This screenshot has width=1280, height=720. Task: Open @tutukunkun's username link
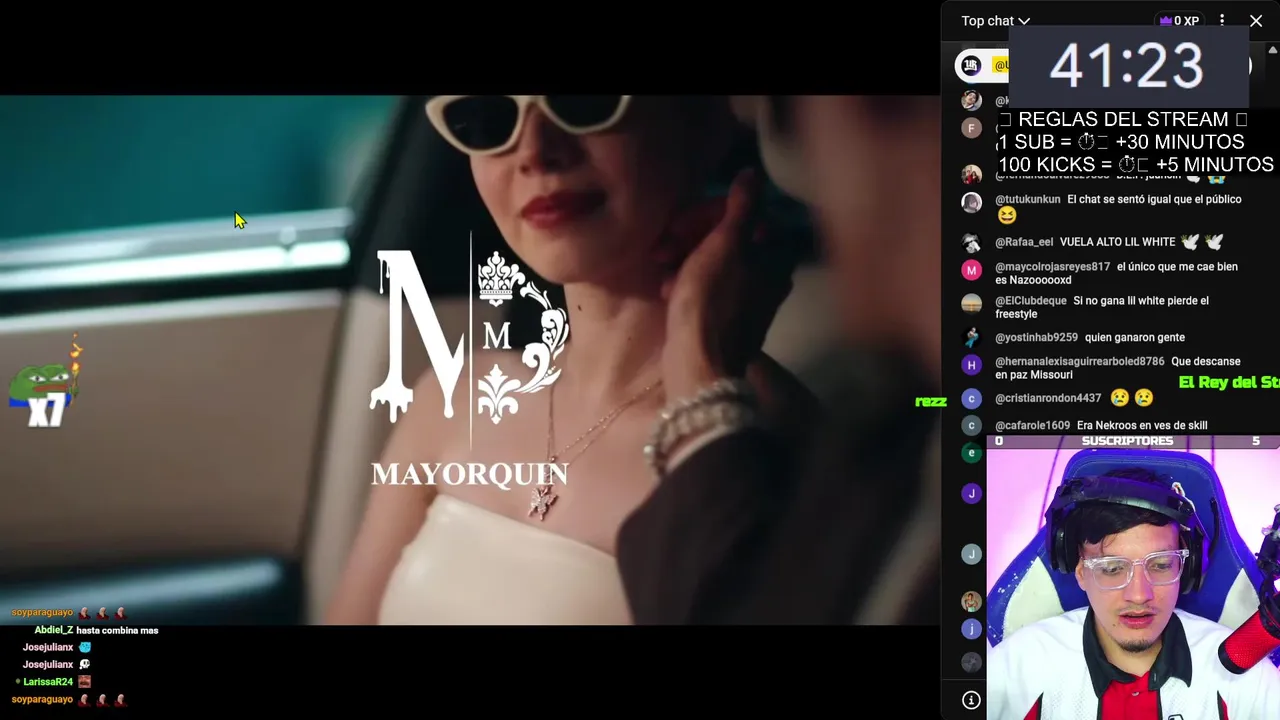click(1028, 199)
